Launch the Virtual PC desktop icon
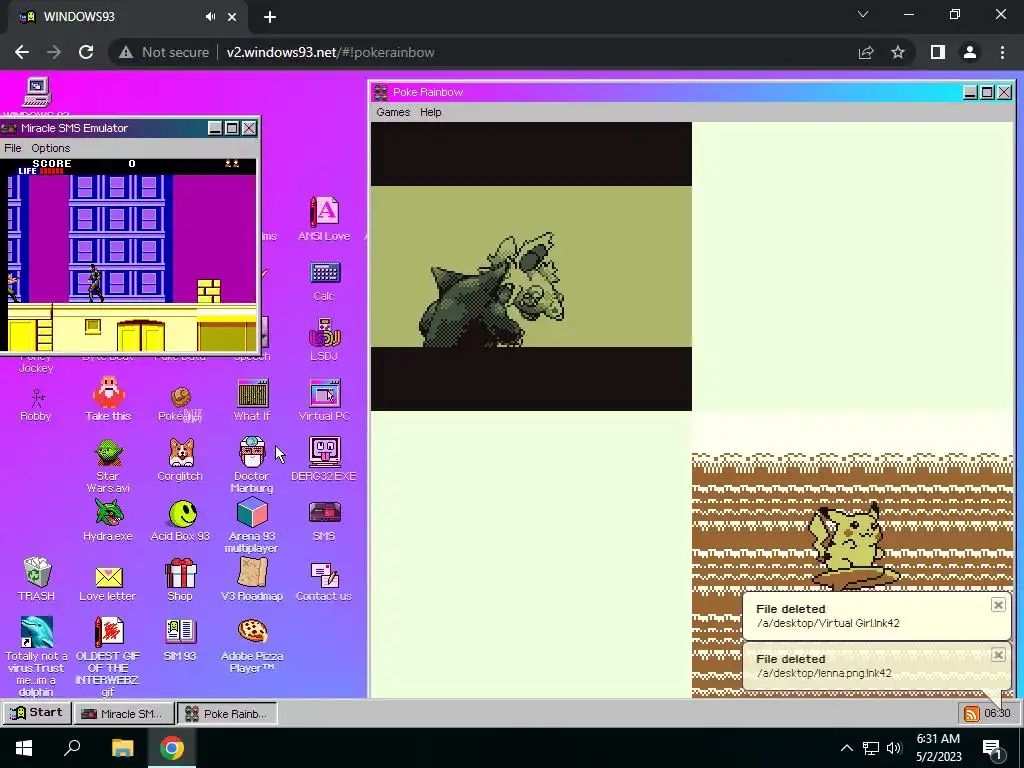This screenshot has height=768, width=1024. point(324,400)
